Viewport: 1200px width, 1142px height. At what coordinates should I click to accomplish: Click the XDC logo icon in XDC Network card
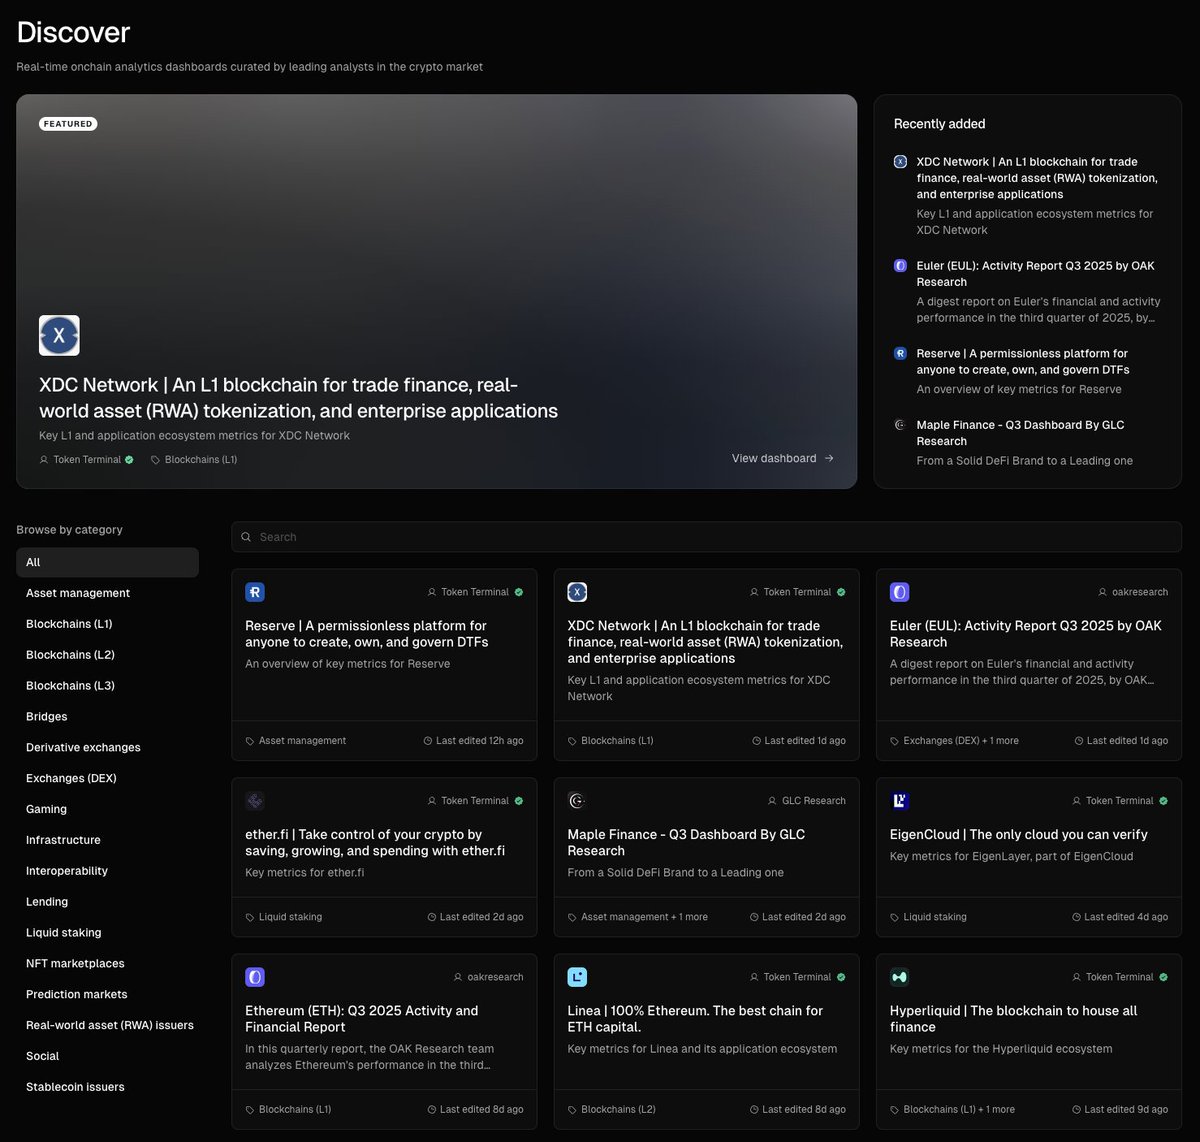pyautogui.click(x=577, y=592)
